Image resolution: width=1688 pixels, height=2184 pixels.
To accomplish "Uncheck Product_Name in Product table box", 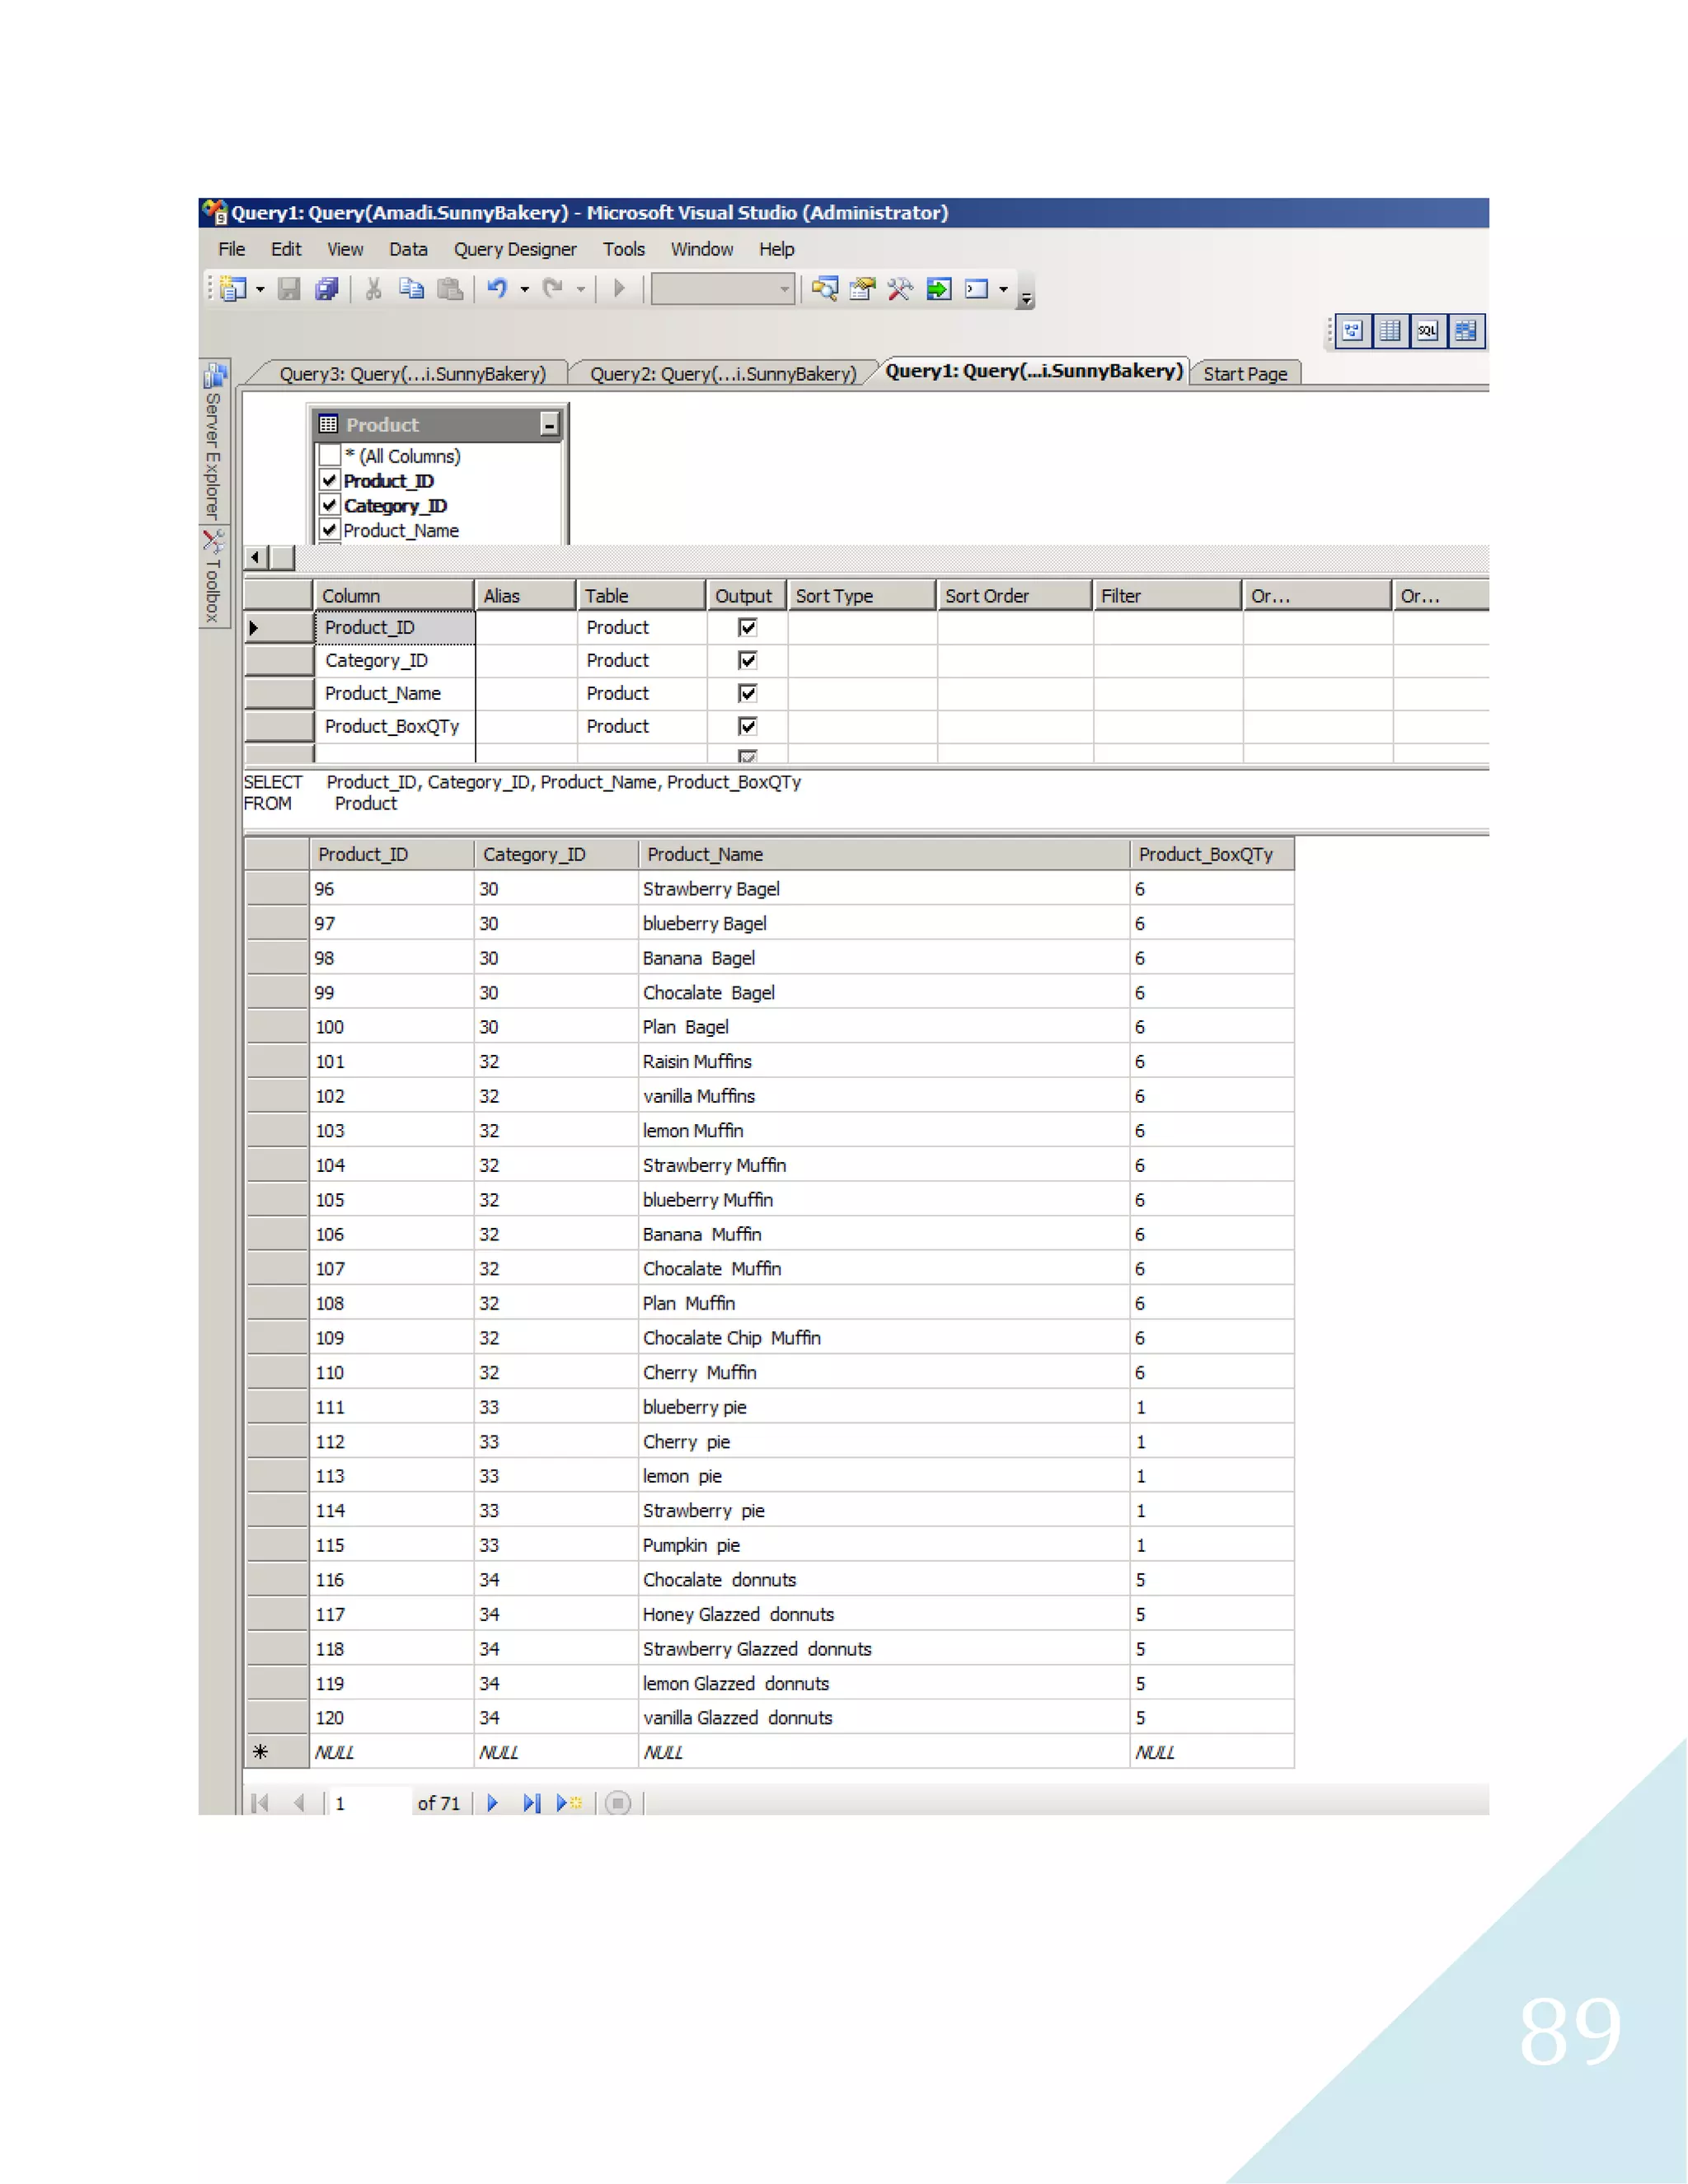I will click(x=329, y=530).
